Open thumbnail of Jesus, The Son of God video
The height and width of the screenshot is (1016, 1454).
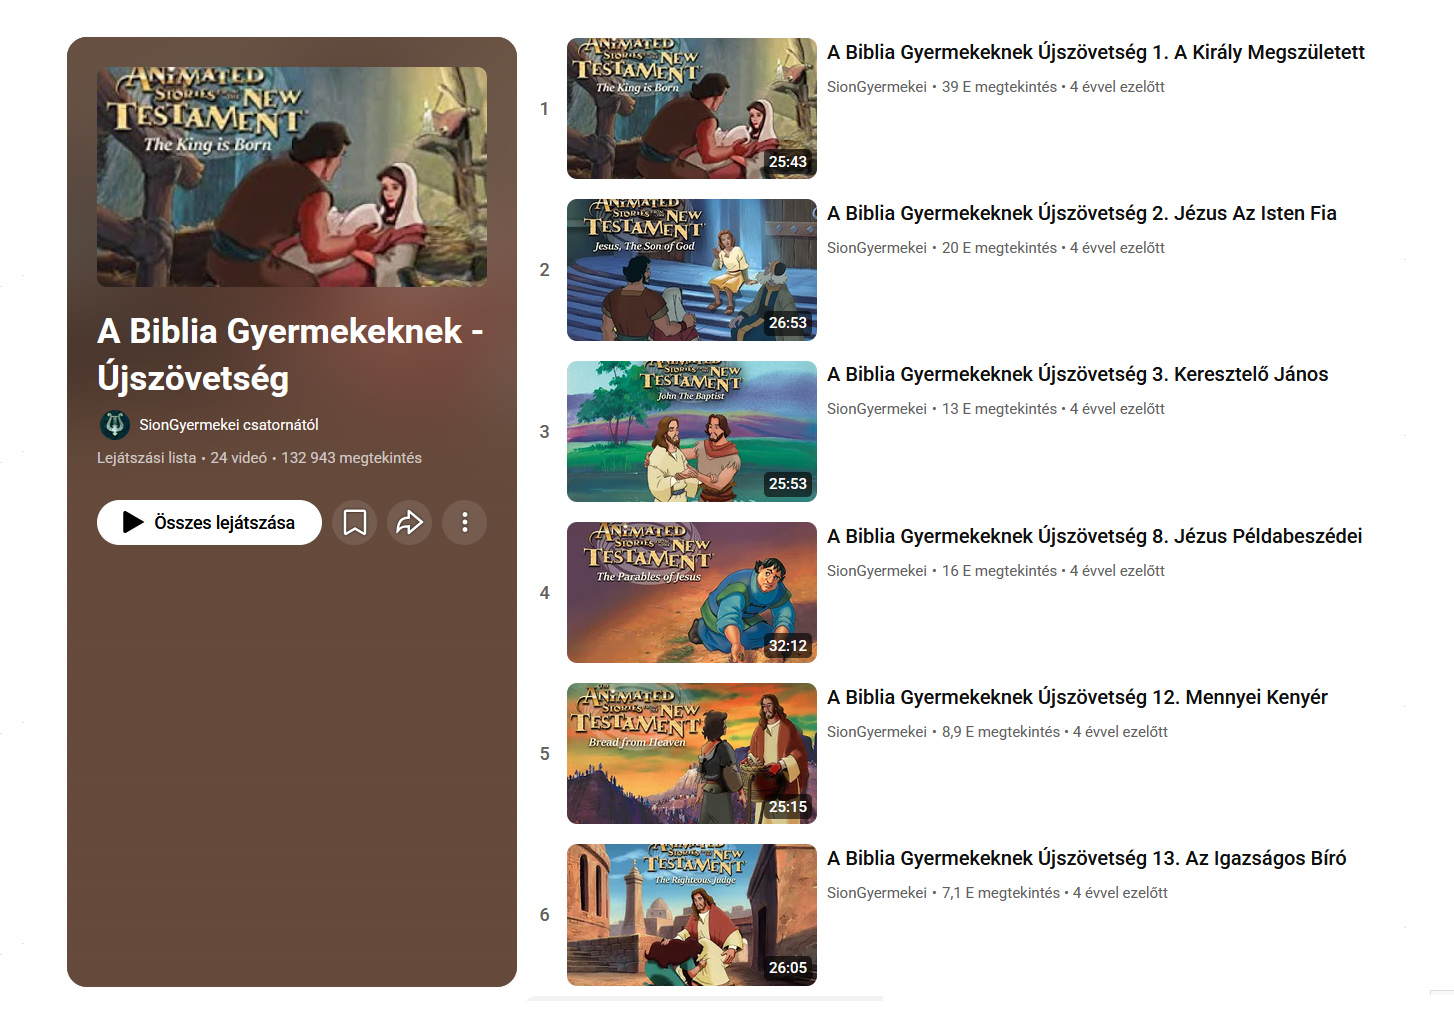click(x=691, y=270)
